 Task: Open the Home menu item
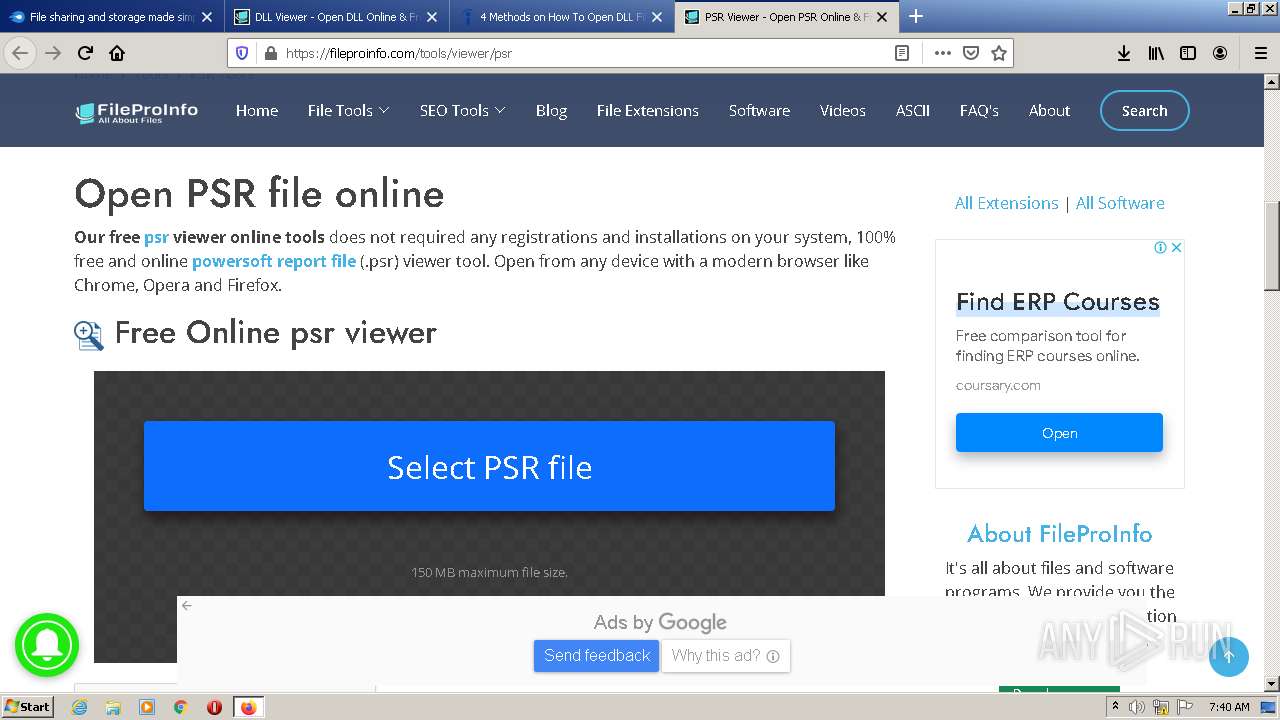click(257, 111)
